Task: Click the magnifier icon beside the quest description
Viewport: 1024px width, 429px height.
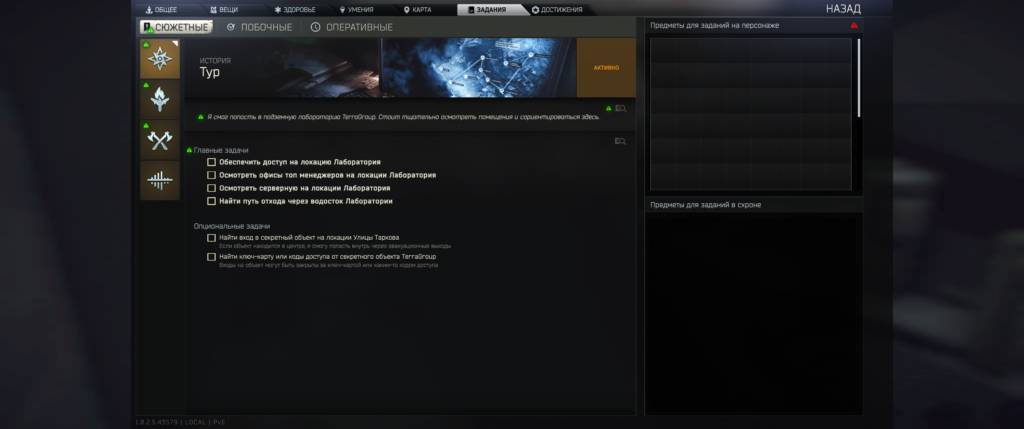Action: click(x=621, y=108)
